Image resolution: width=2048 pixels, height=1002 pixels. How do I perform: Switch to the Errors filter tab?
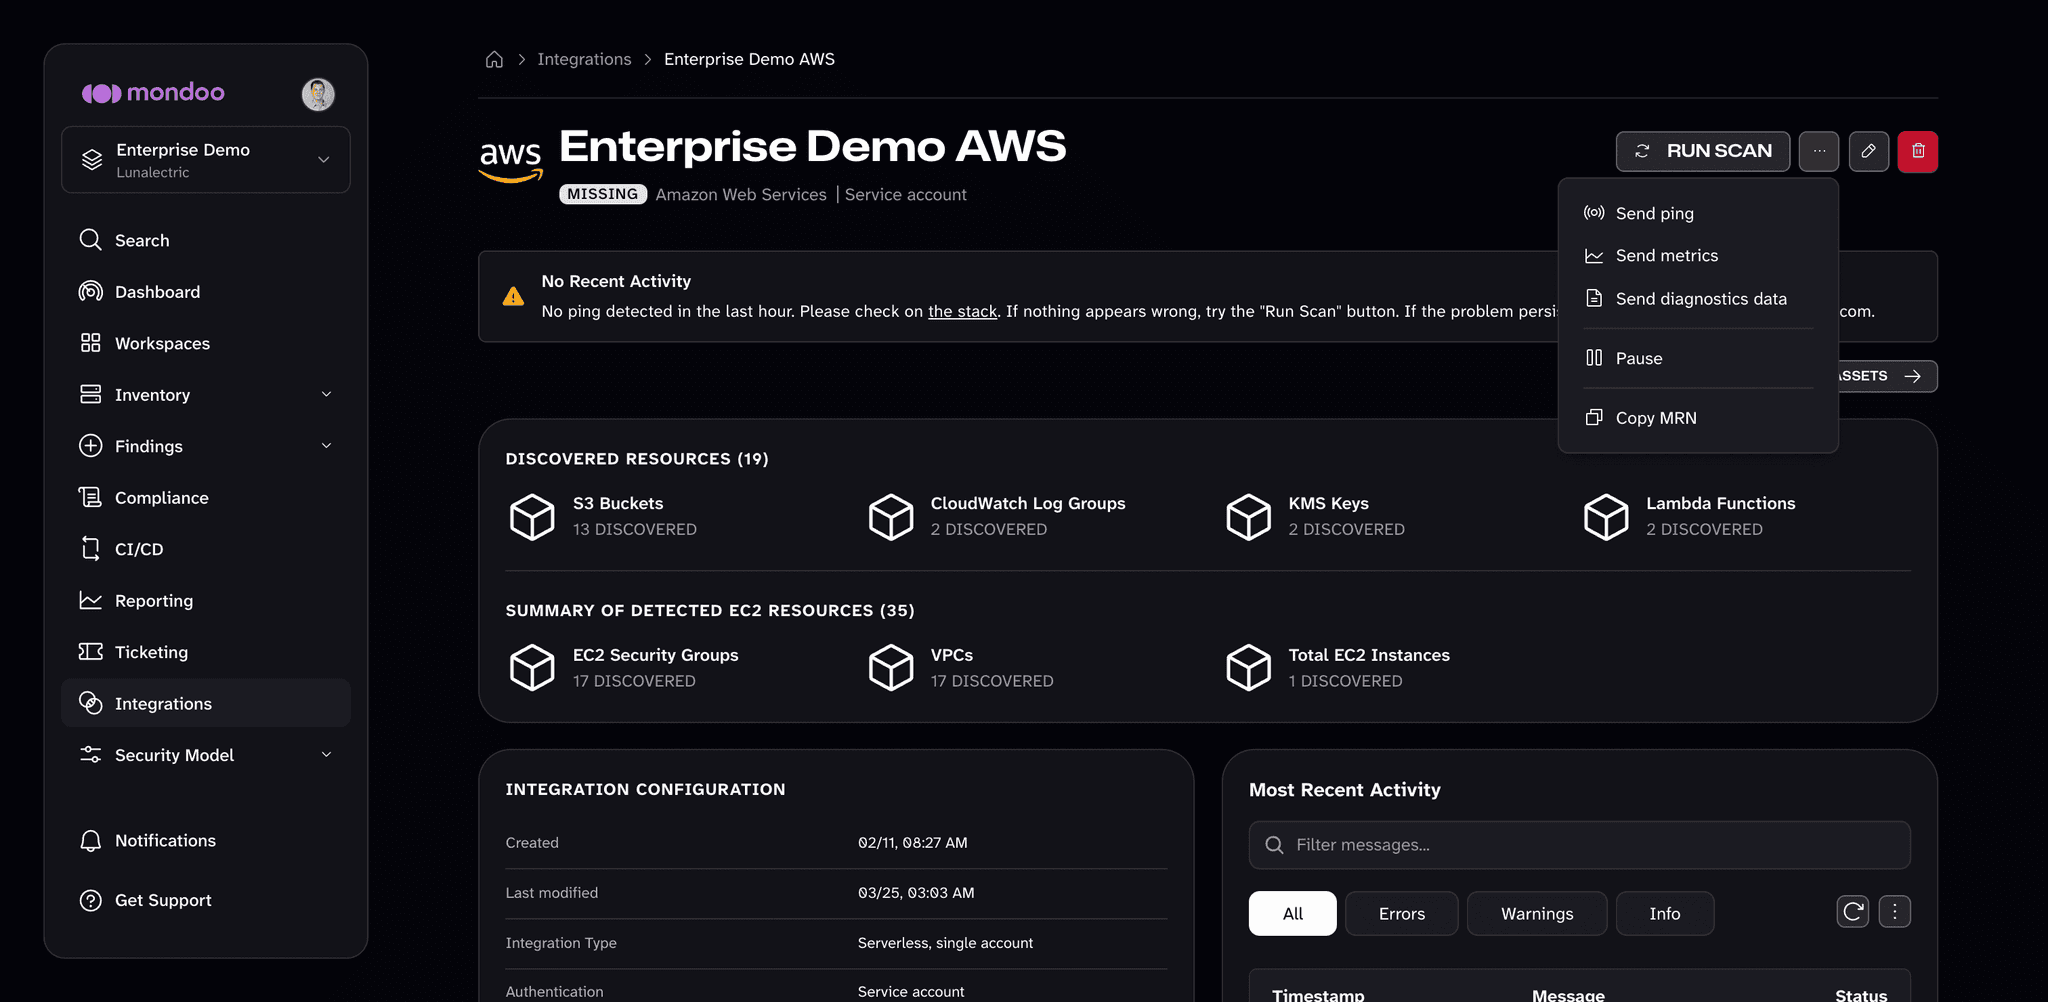tap(1401, 913)
